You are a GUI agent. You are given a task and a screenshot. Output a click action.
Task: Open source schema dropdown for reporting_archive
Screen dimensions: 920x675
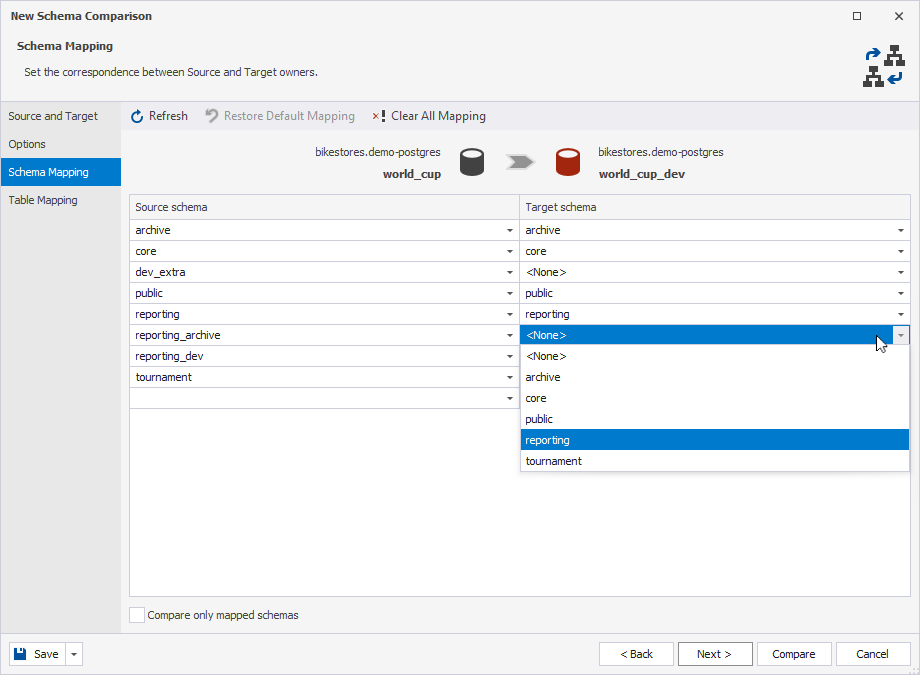click(510, 336)
